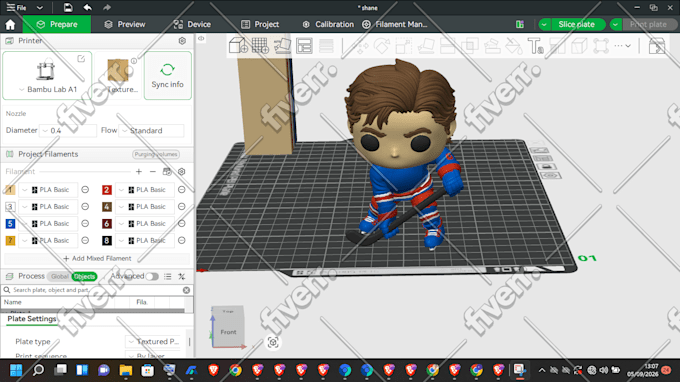Click the Print plate button
680x382 pixels.
coord(648,25)
